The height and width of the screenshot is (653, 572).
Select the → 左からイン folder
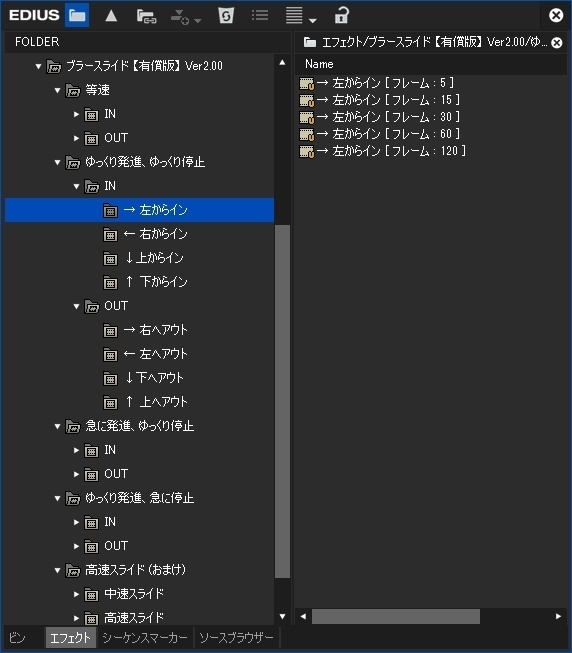[139, 210]
